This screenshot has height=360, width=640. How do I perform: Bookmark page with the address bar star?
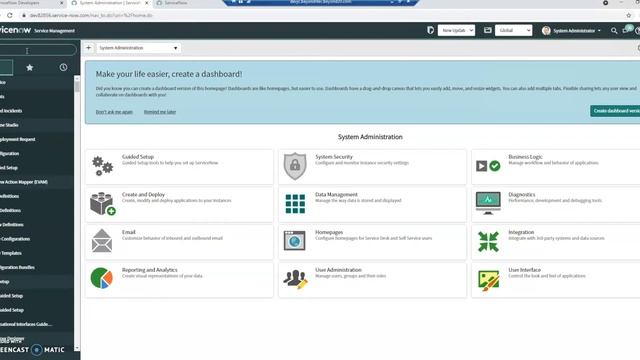click(629, 15)
